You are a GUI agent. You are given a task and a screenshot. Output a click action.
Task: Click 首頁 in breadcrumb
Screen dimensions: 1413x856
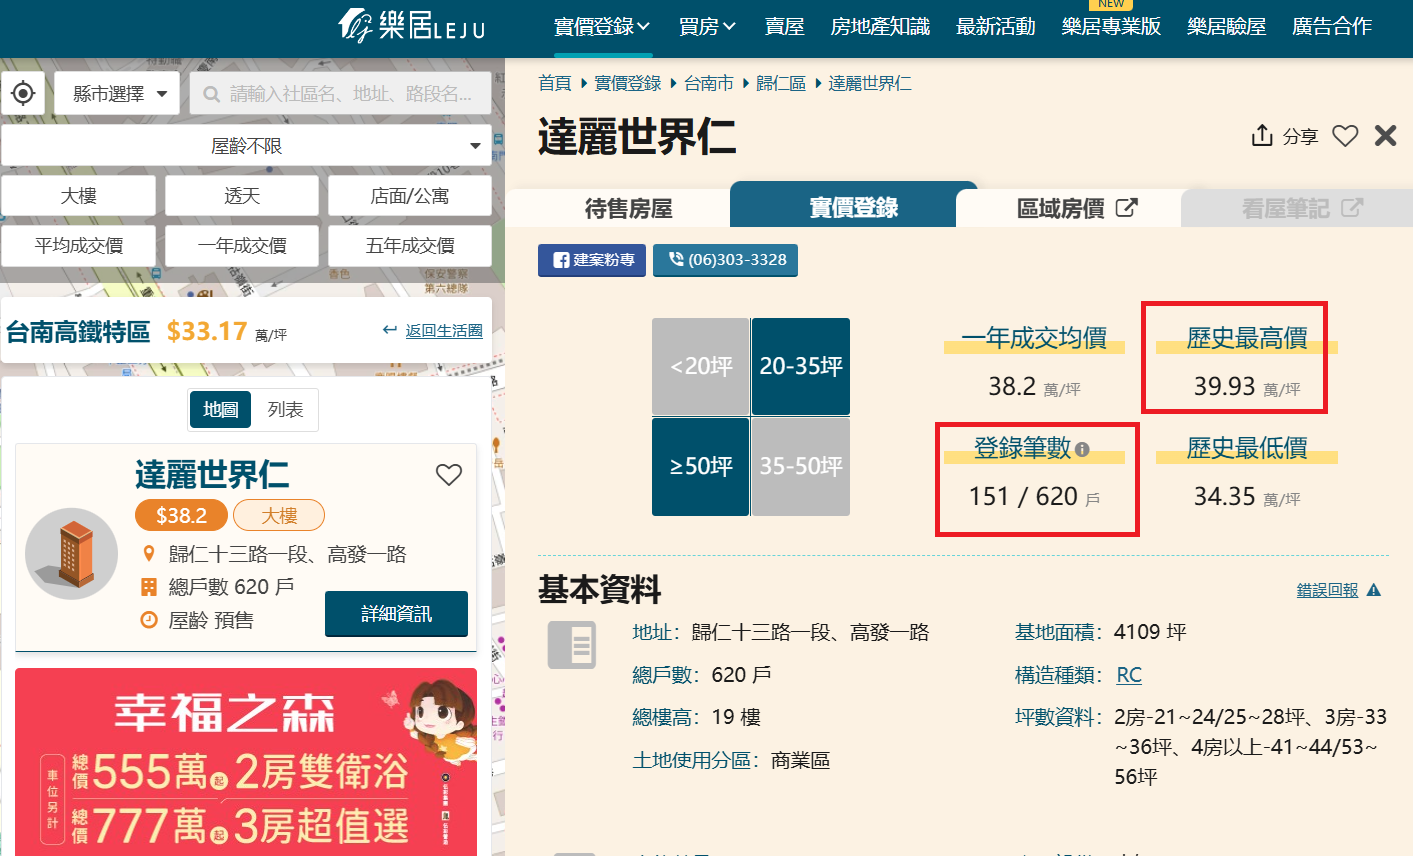554,83
